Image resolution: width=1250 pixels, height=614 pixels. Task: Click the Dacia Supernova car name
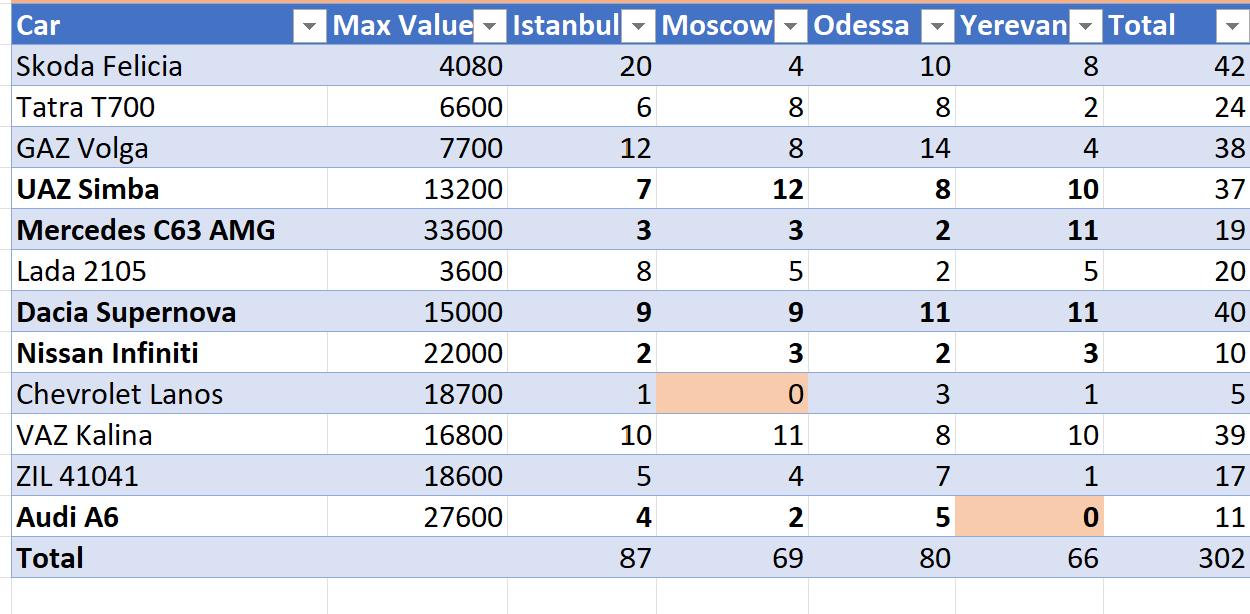[x=127, y=313]
